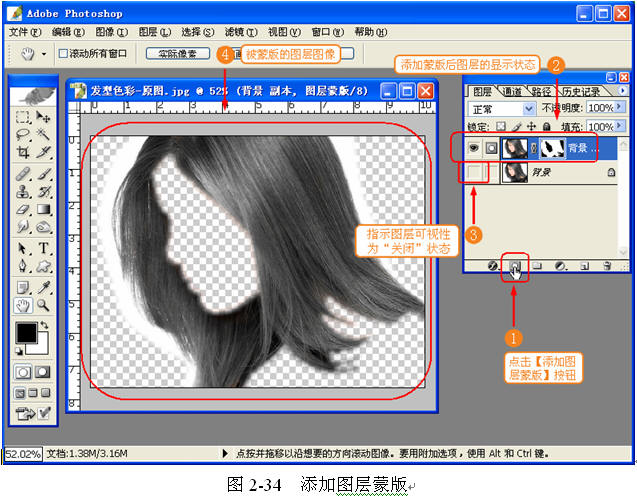Reset default foreground and background colors
This screenshot has height=497, width=637.
(x=19, y=351)
